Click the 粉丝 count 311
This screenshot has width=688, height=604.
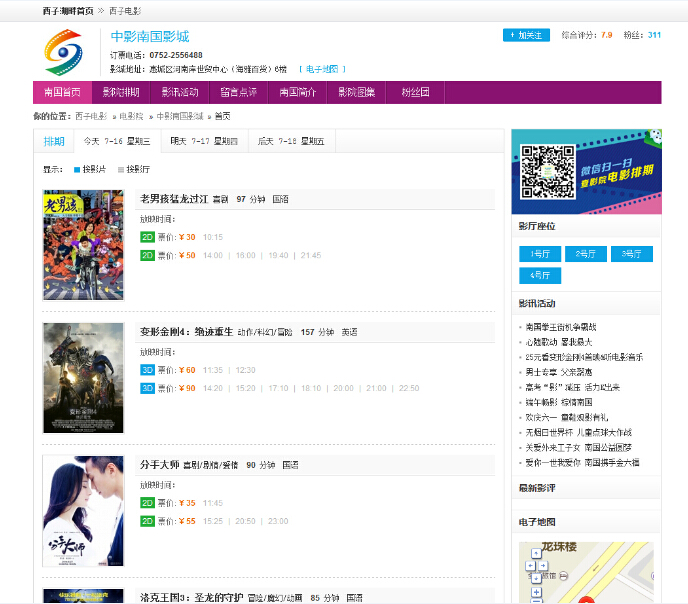[654, 35]
